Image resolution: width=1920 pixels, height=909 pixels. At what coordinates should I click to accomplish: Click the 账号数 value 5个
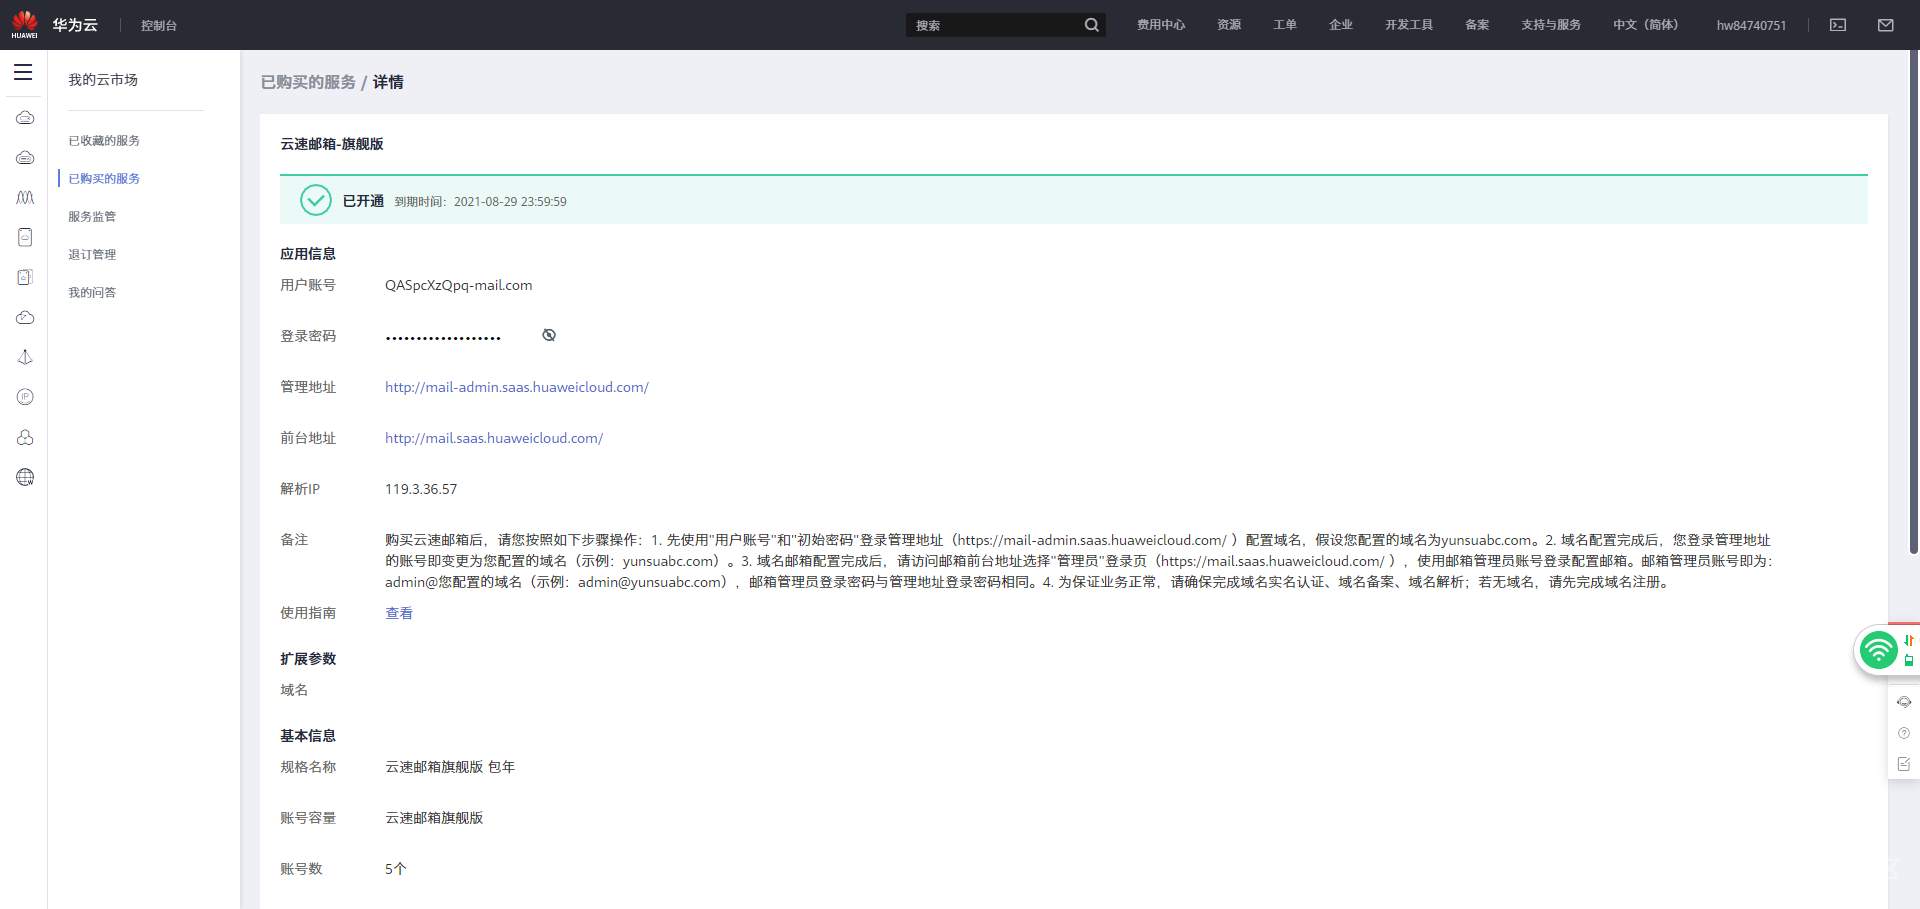point(396,869)
